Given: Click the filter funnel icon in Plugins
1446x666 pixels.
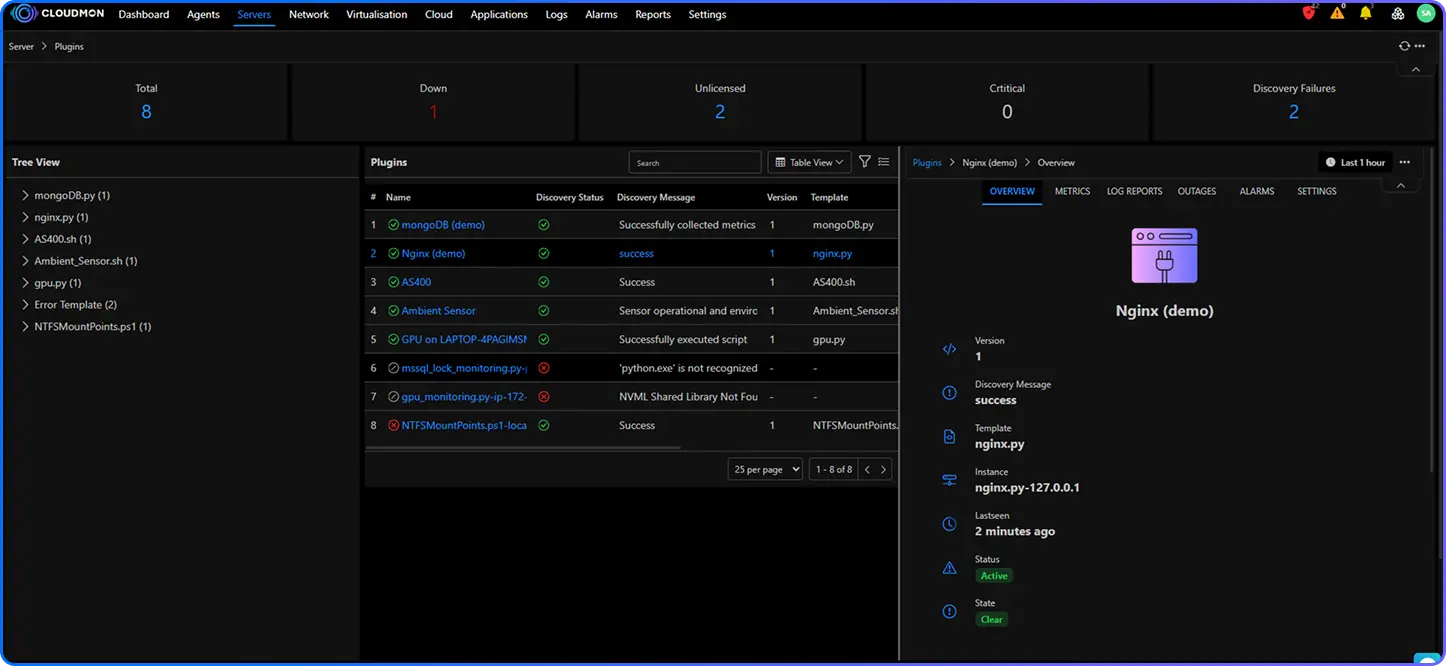Looking at the screenshot, I should click(x=865, y=162).
